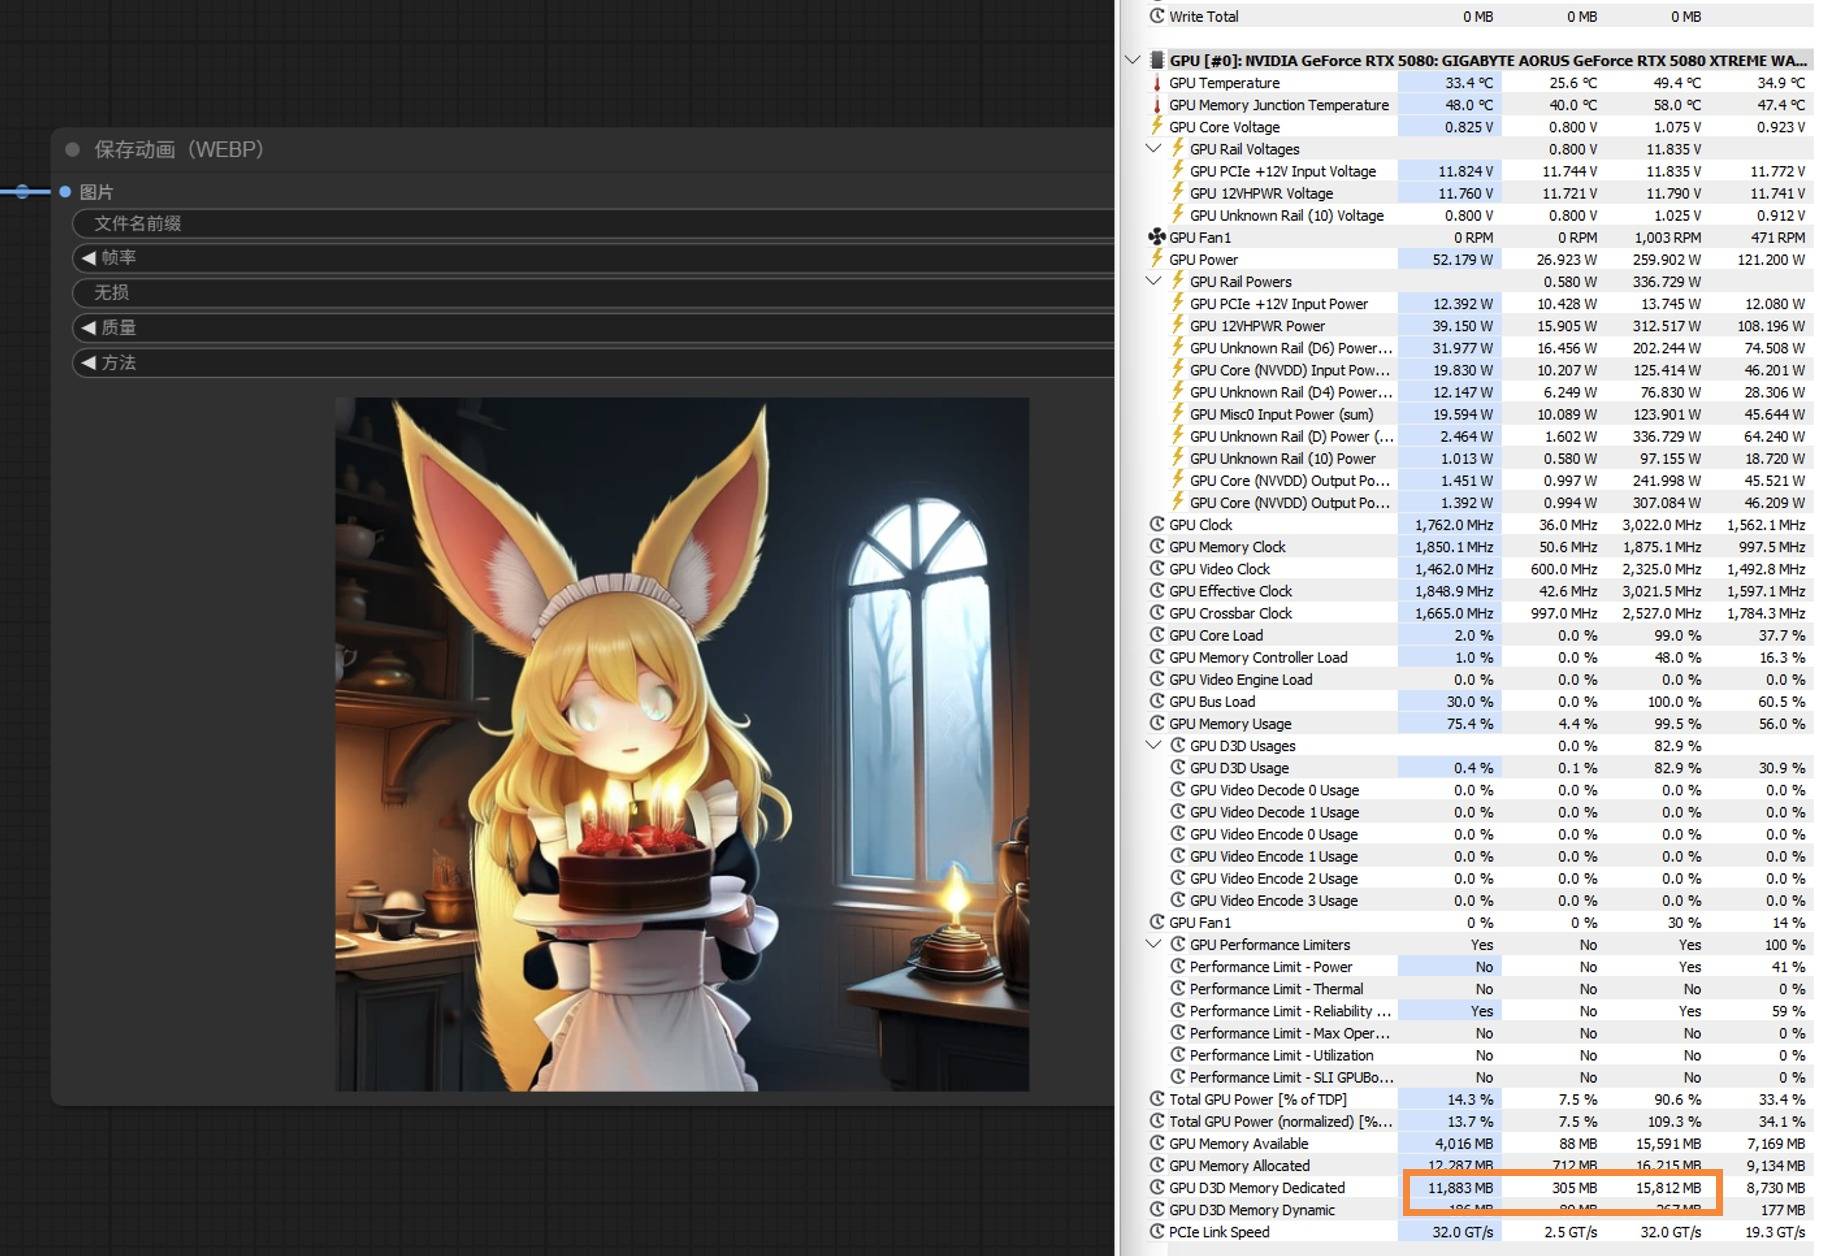This screenshot has width=1827, height=1256.
Task: Toggle the 无损 lossless option
Action: pyautogui.click(x=592, y=293)
